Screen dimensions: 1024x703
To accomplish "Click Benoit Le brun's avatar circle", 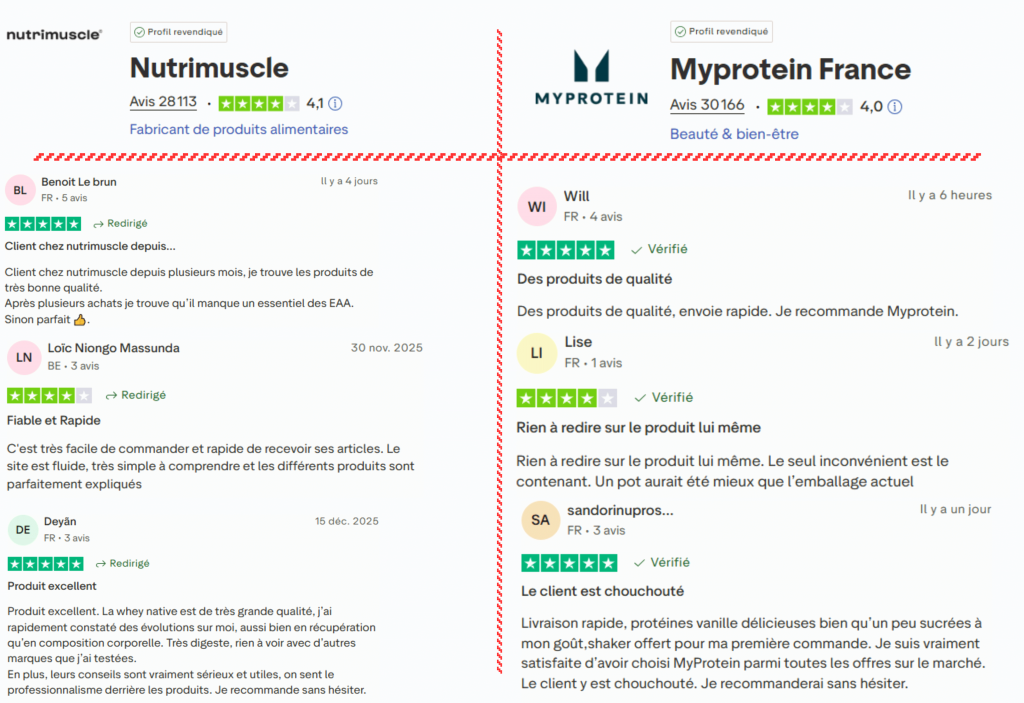I will pos(21,189).
